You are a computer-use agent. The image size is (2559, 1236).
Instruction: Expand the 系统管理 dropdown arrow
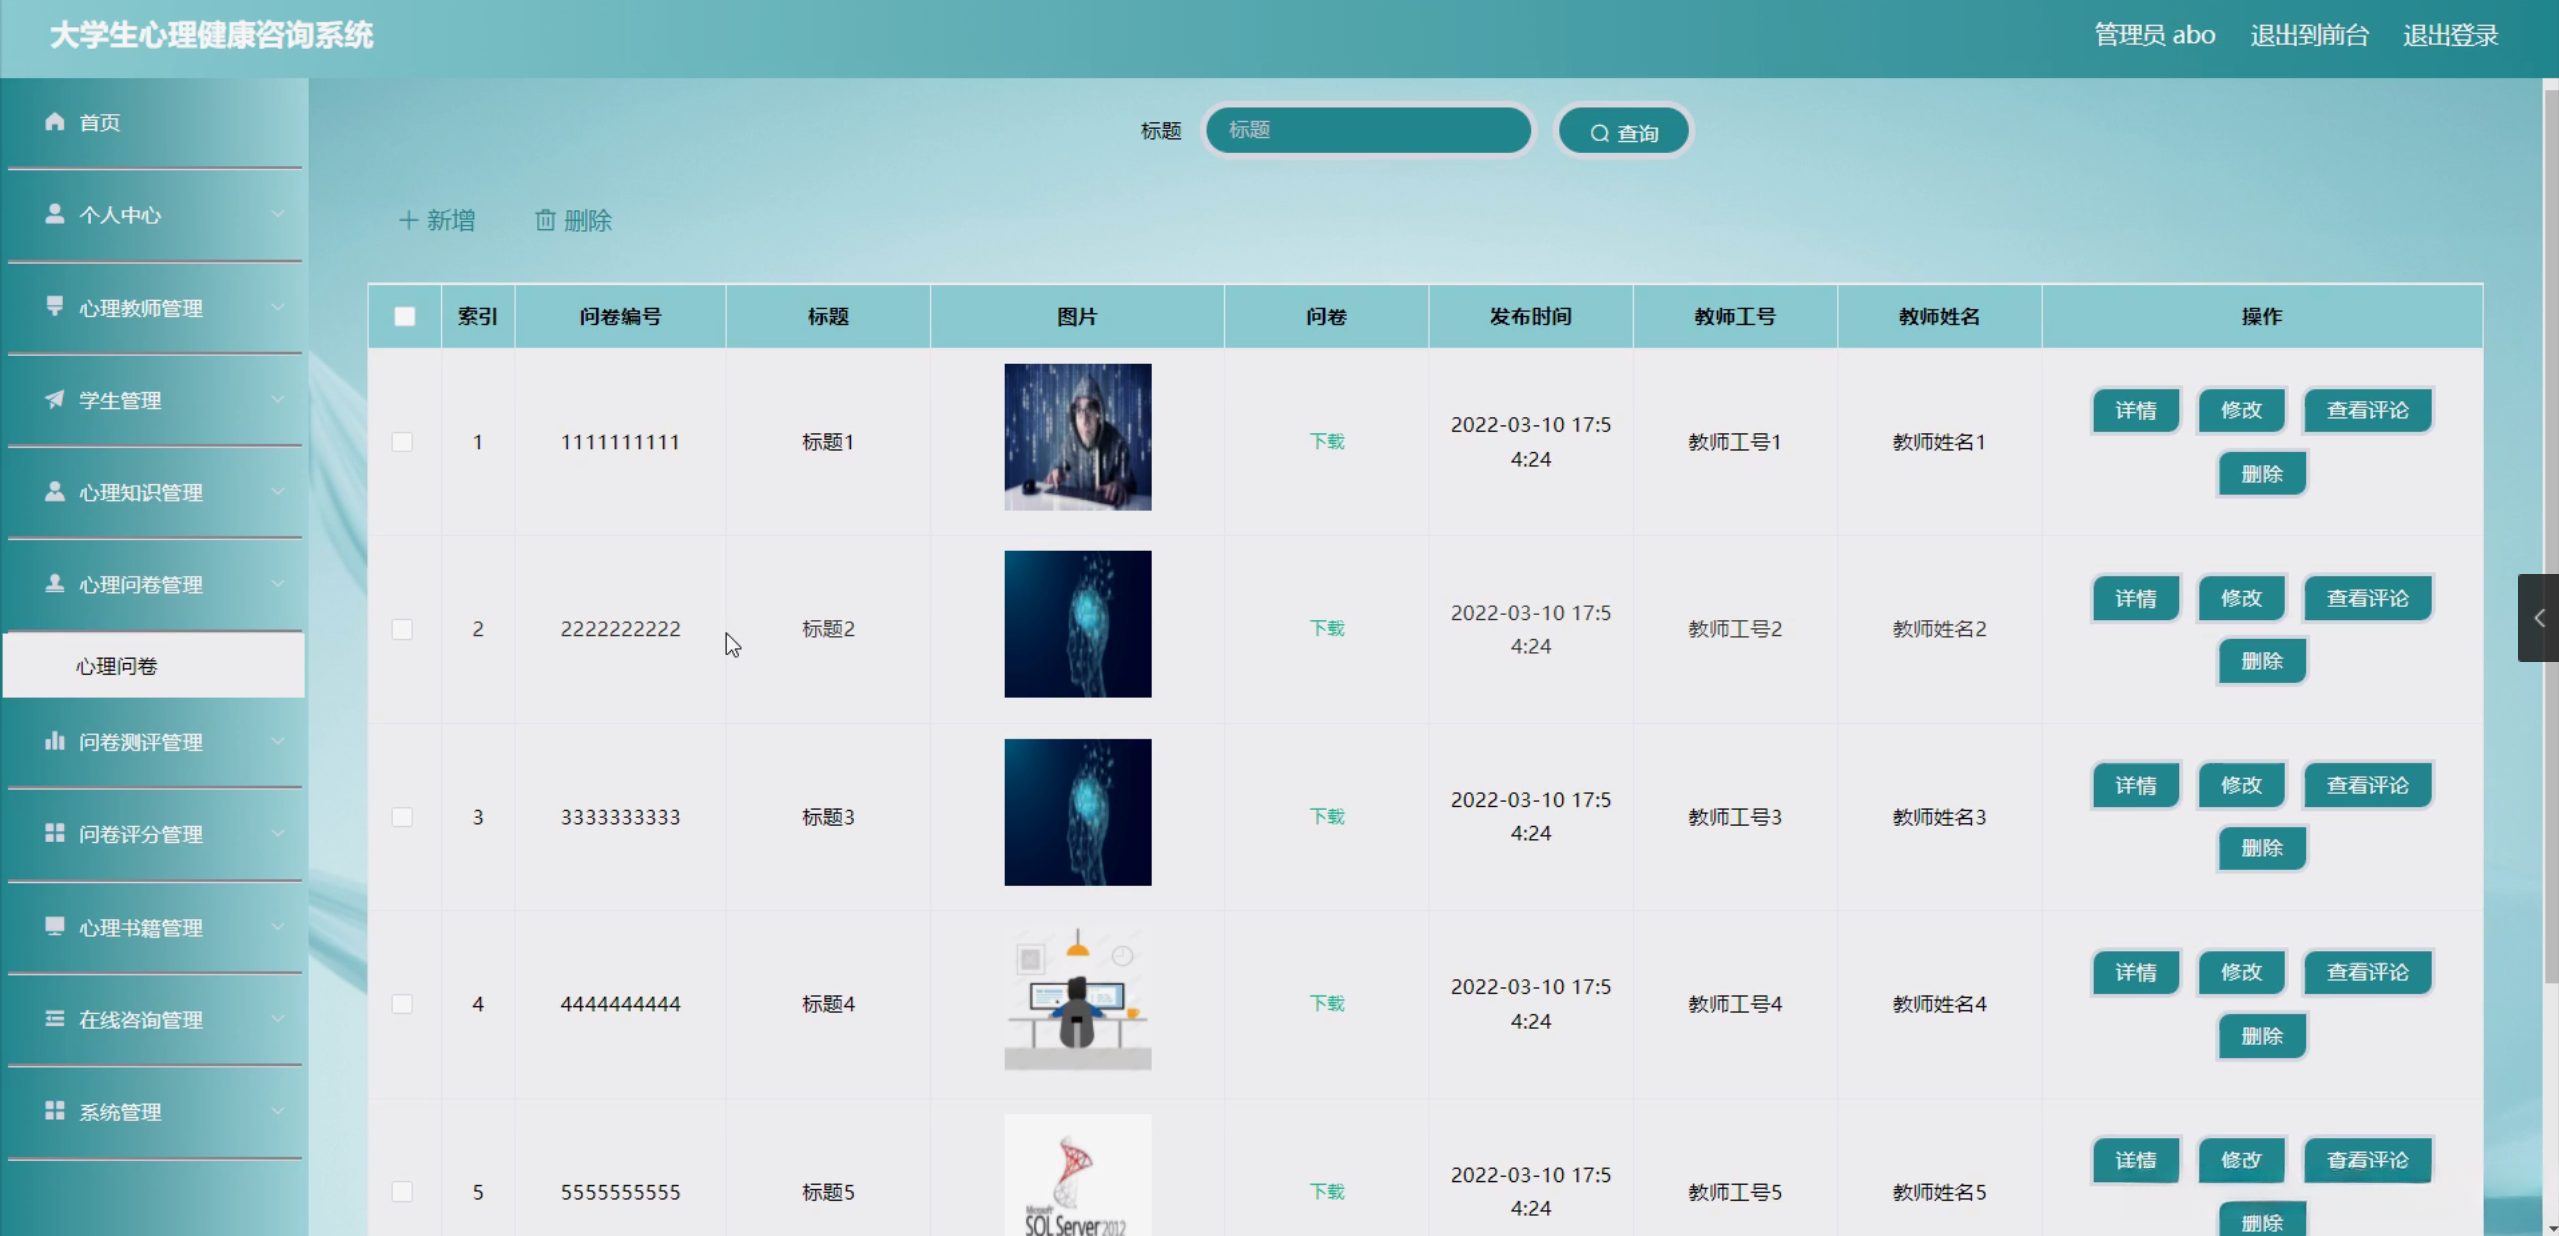278,1111
